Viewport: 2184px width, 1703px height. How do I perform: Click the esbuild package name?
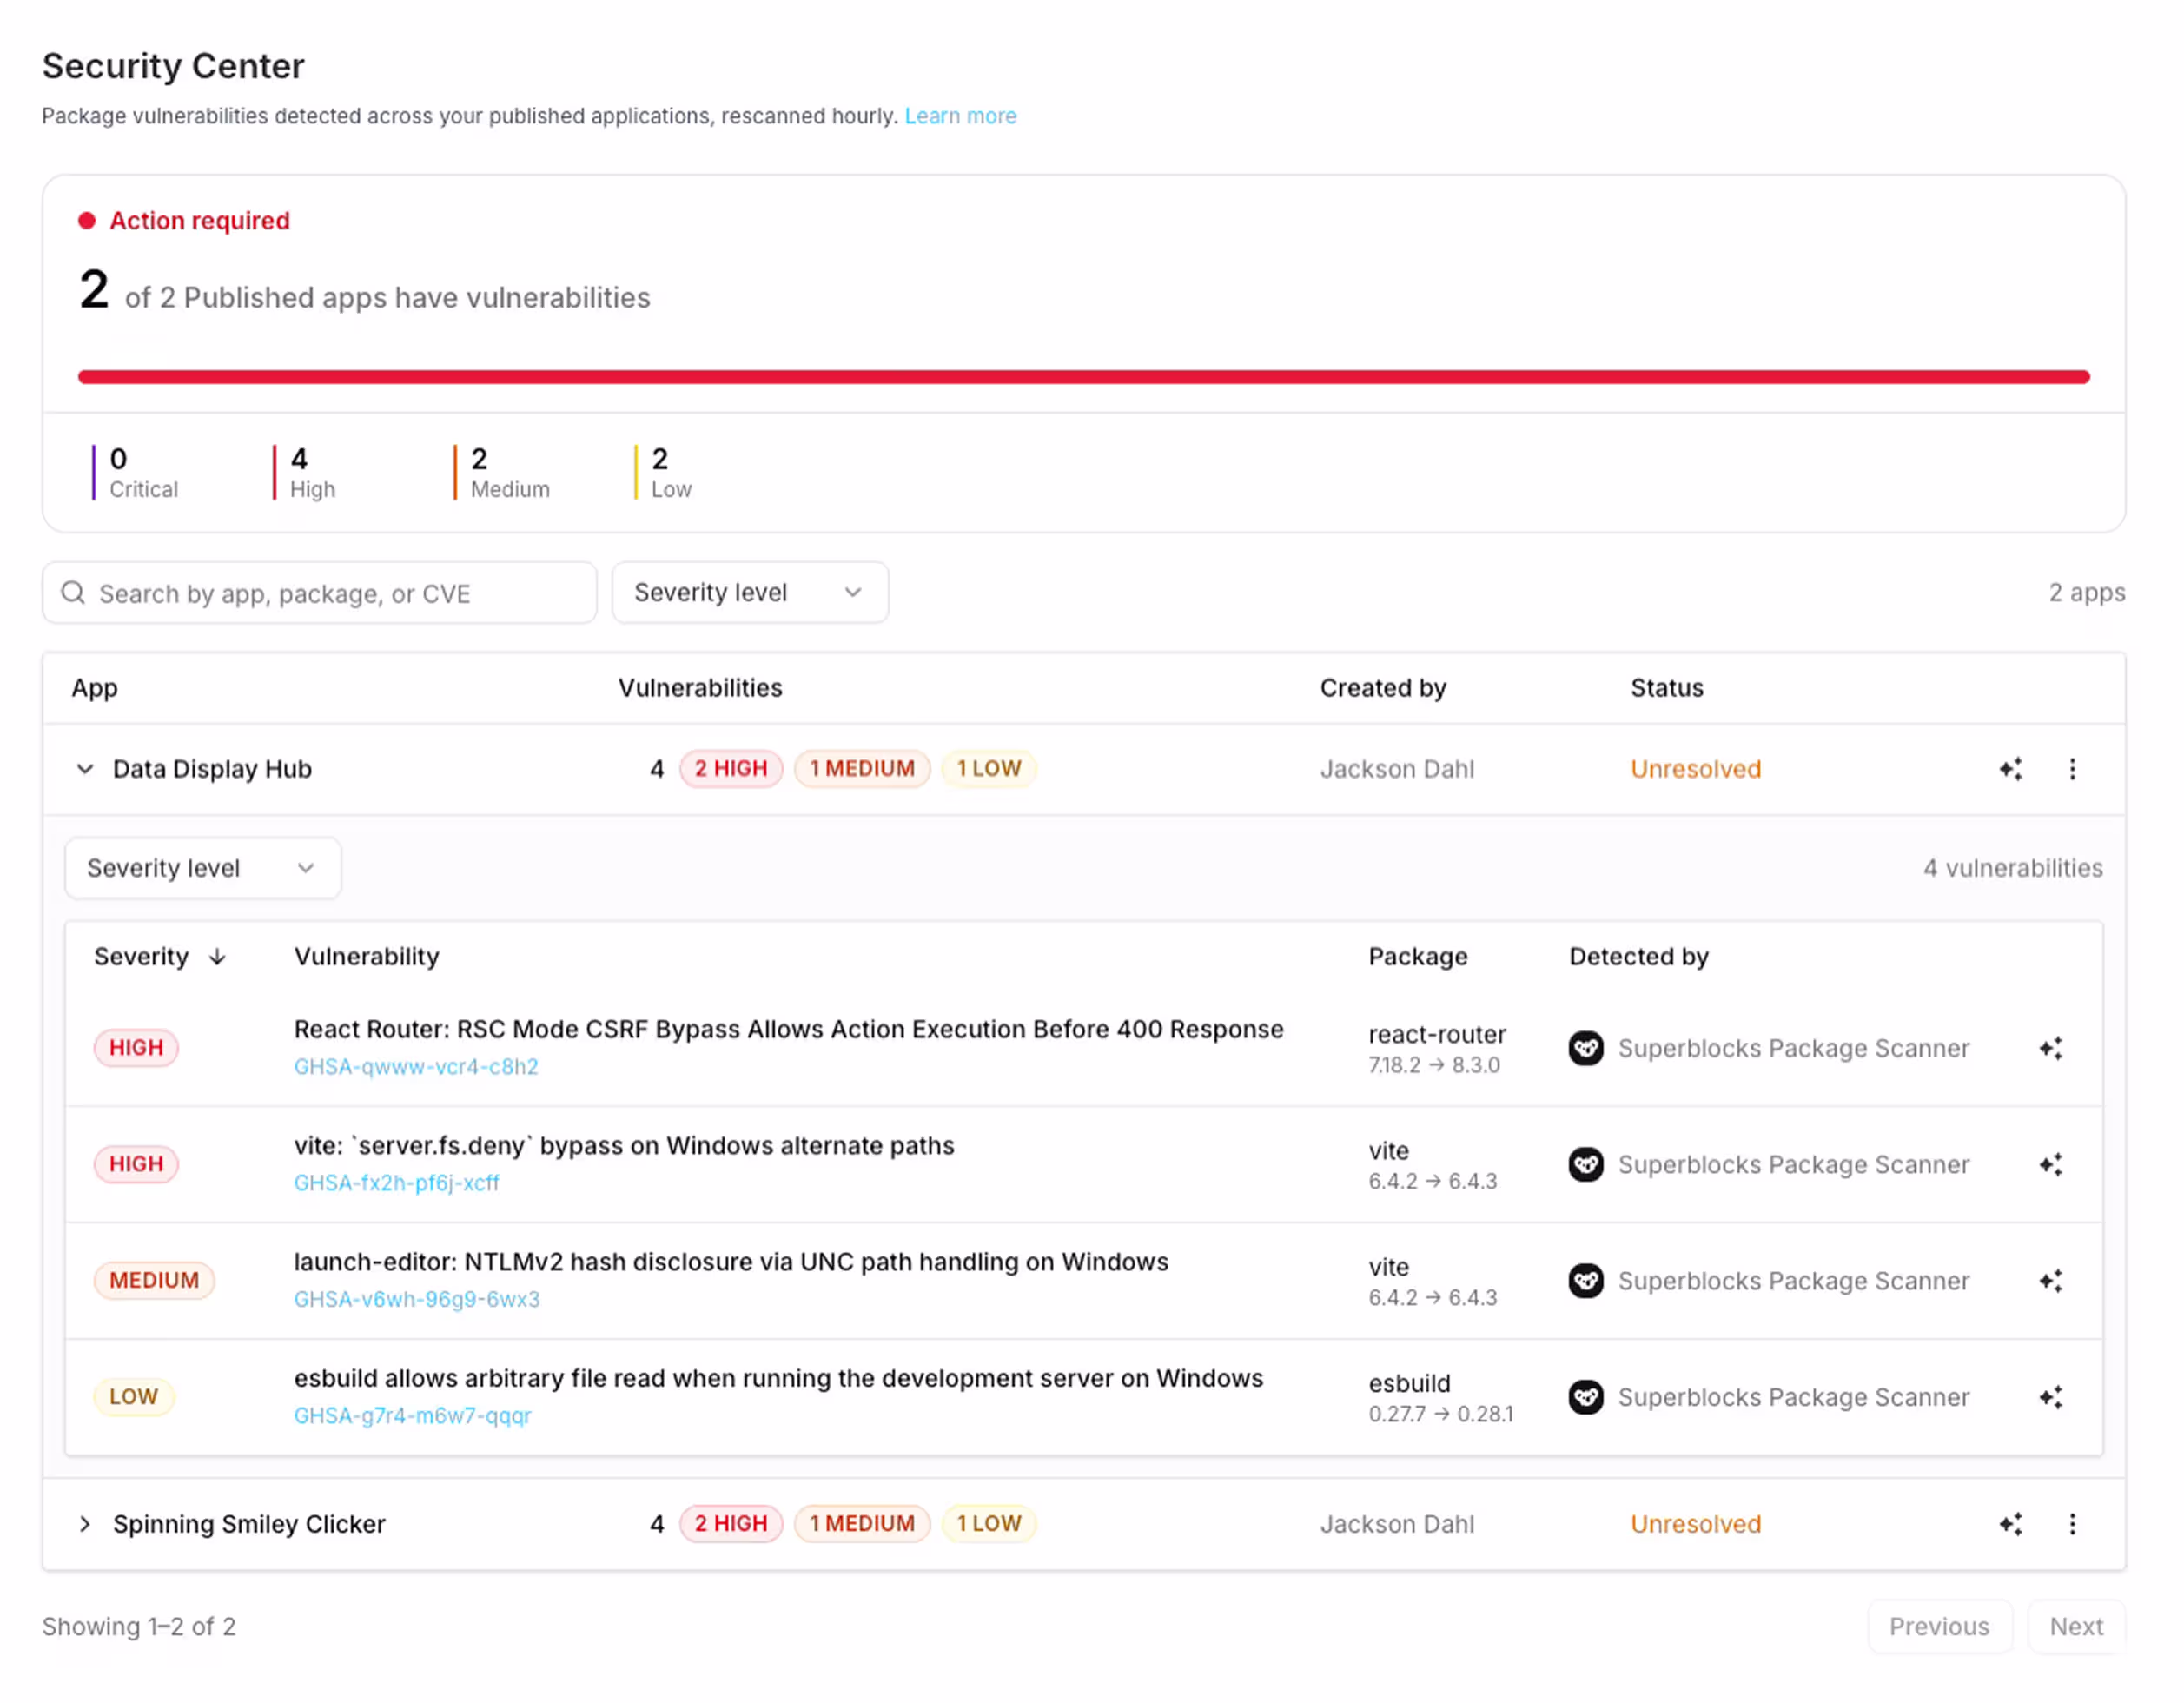click(1409, 1384)
